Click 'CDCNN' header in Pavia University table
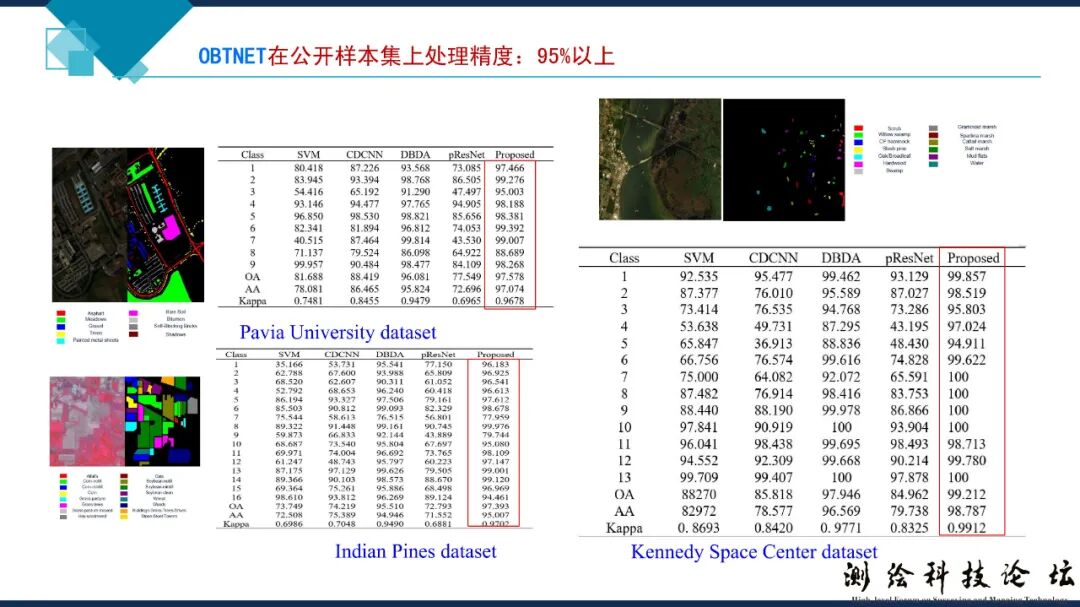This screenshot has height=607, width=1080. [364, 155]
